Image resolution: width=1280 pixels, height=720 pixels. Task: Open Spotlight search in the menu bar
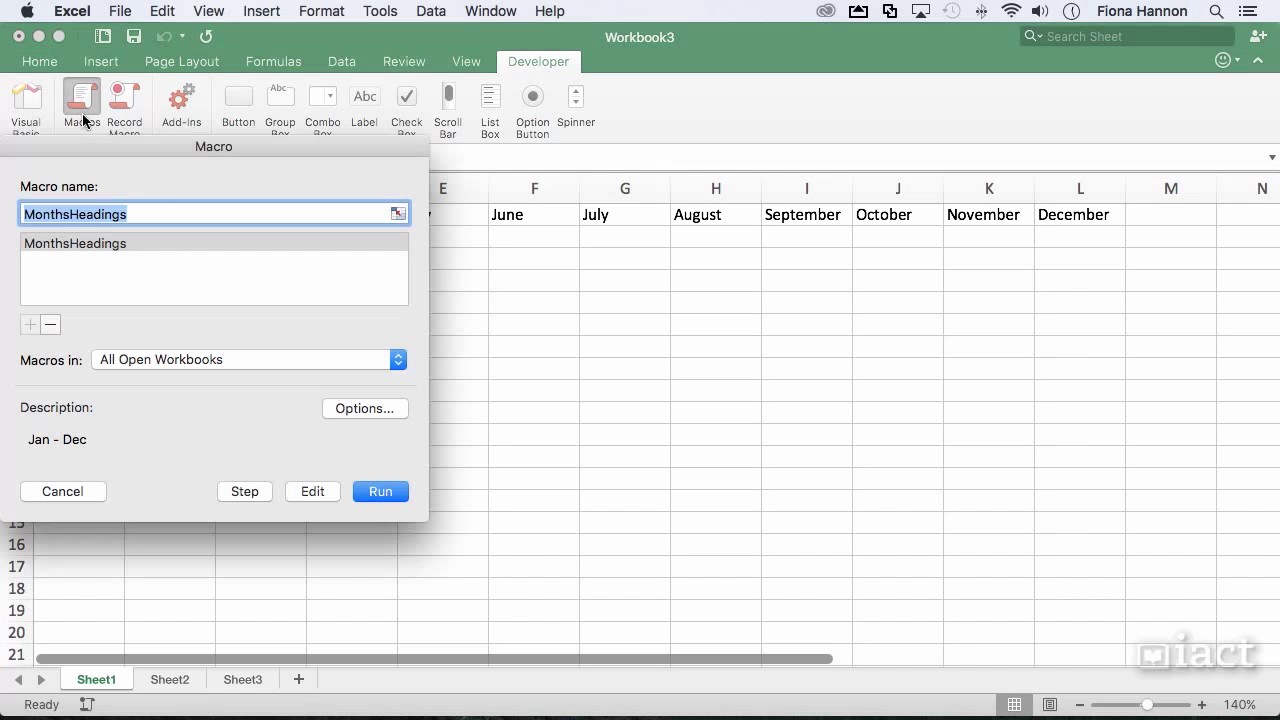pyautogui.click(x=1217, y=11)
